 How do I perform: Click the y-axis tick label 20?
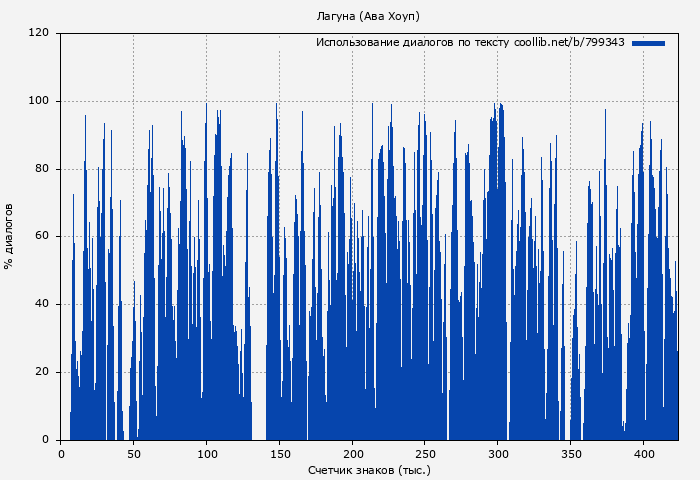point(42,372)
